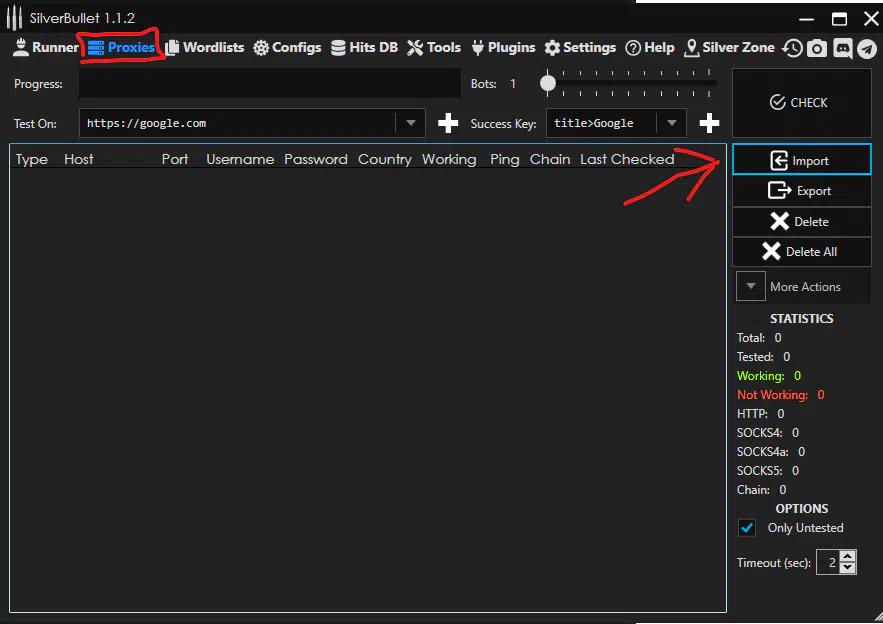Click the 'SOCKS4a:' statistic label
883x624 pixels.
763,452
